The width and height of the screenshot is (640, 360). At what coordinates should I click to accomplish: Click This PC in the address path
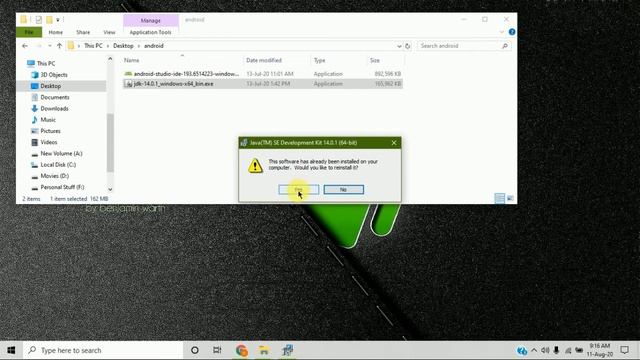tap(93, 46)
